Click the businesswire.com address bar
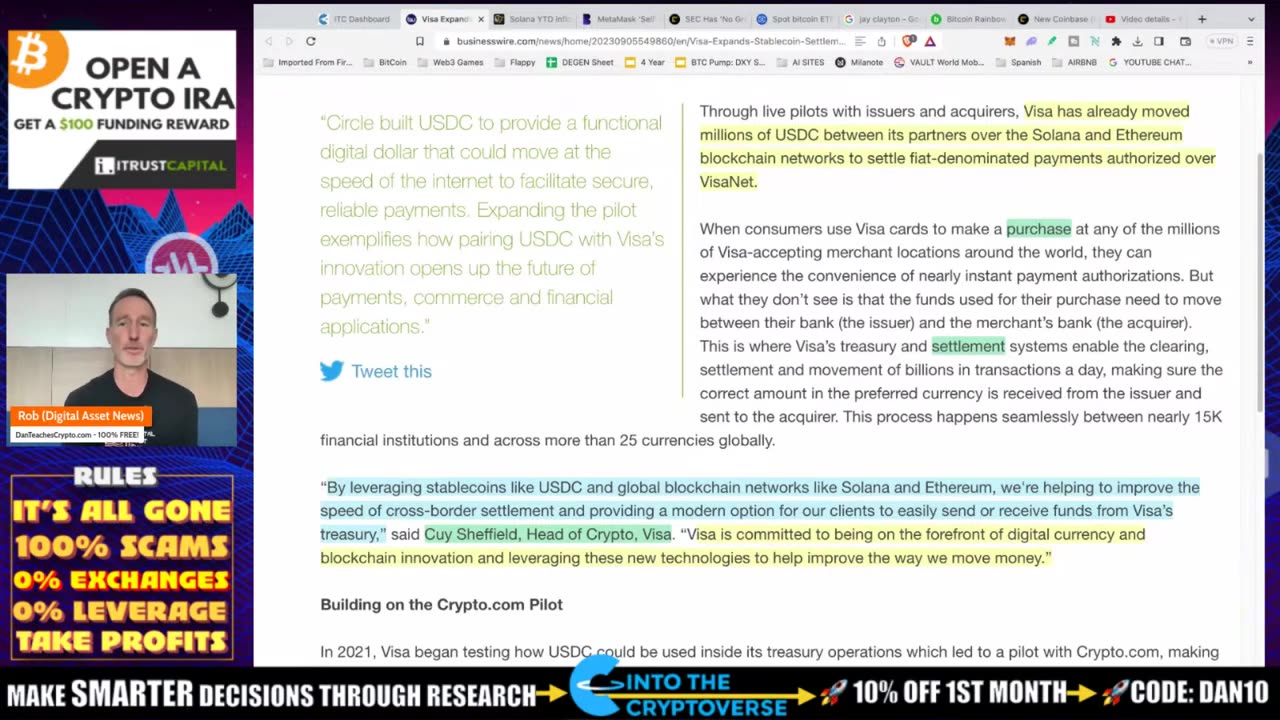Image resolution: width=1280 pixels, height=720 pixels. coord(650,41)
